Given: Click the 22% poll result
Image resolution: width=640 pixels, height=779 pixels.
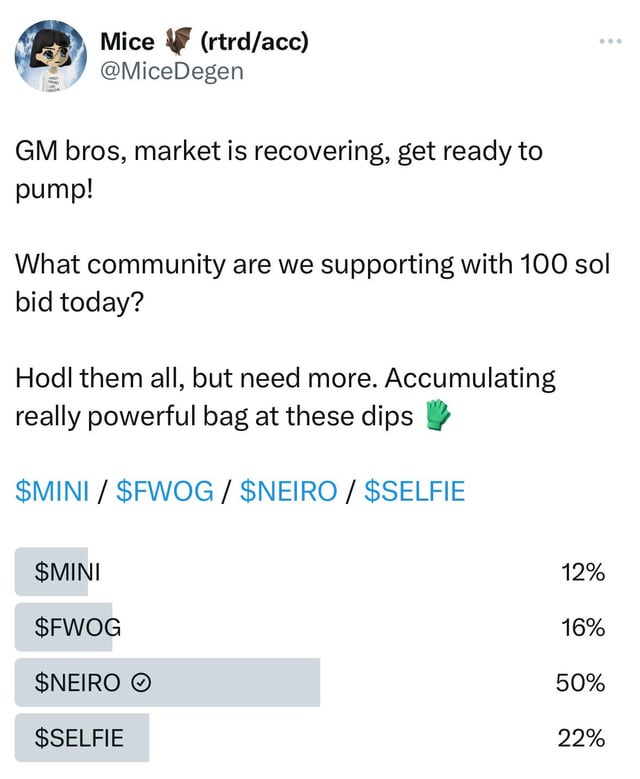Looking at the screenshot, I should pos(581,738).
